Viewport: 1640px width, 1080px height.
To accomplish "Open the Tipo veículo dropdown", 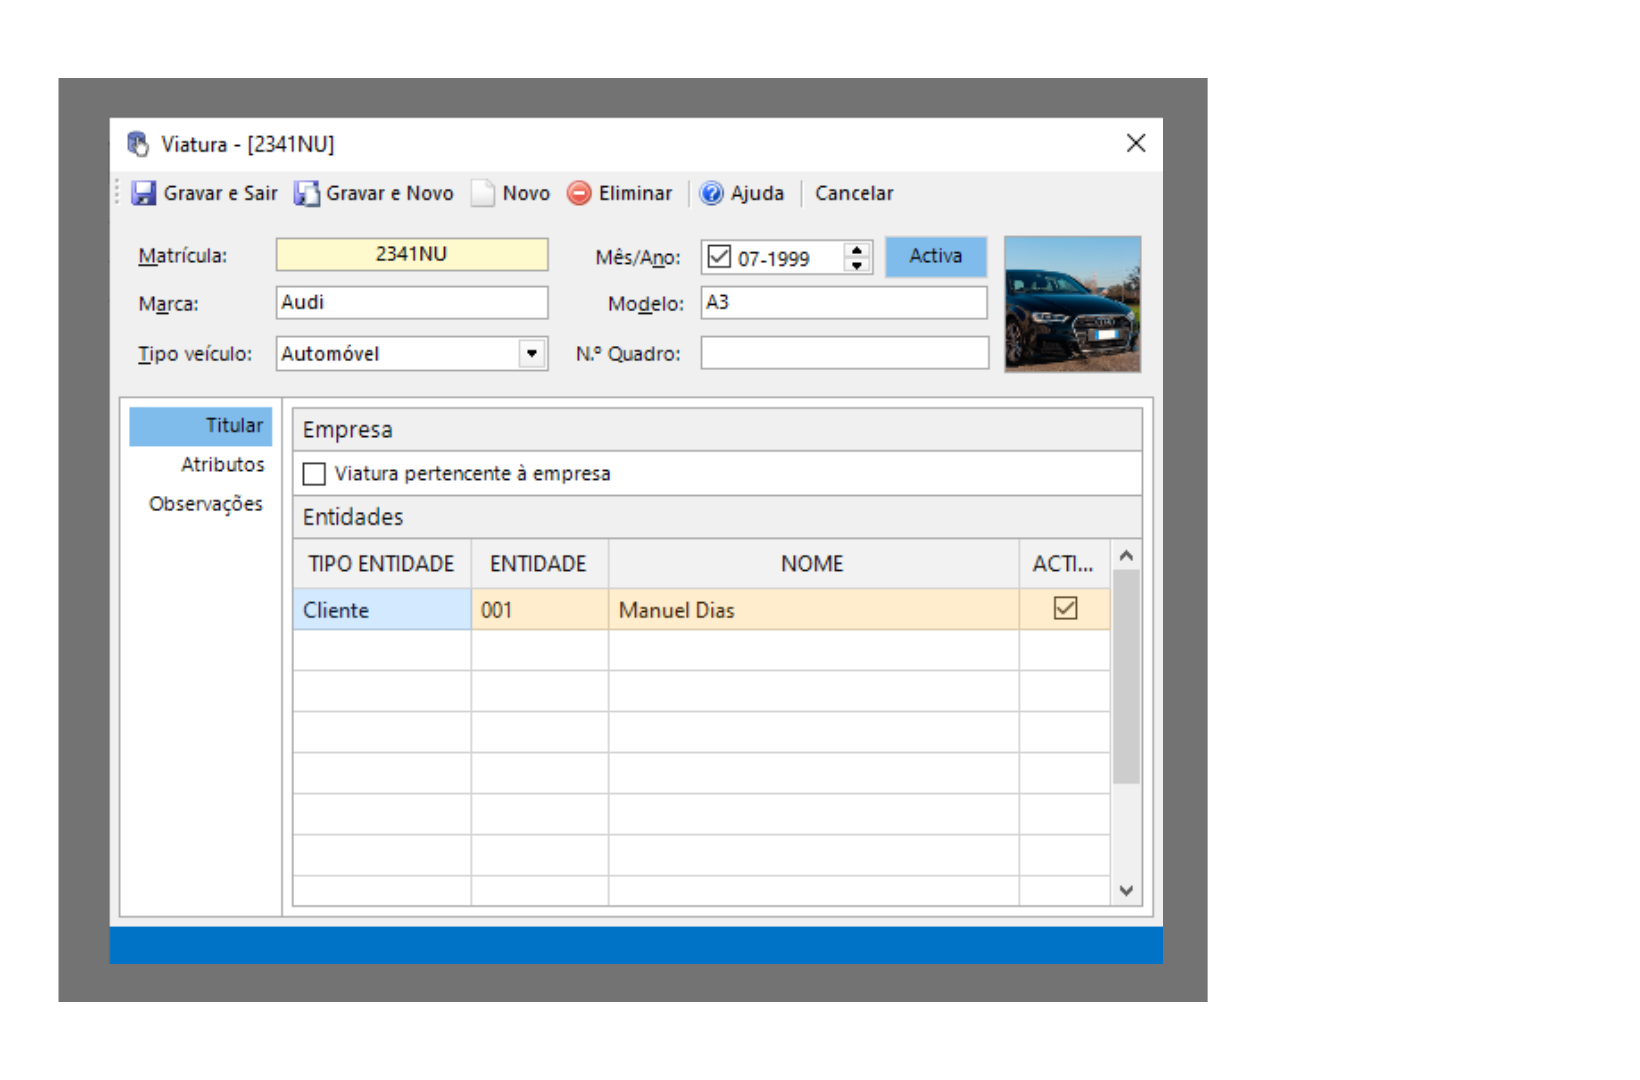I will click(x=532, y=353).
